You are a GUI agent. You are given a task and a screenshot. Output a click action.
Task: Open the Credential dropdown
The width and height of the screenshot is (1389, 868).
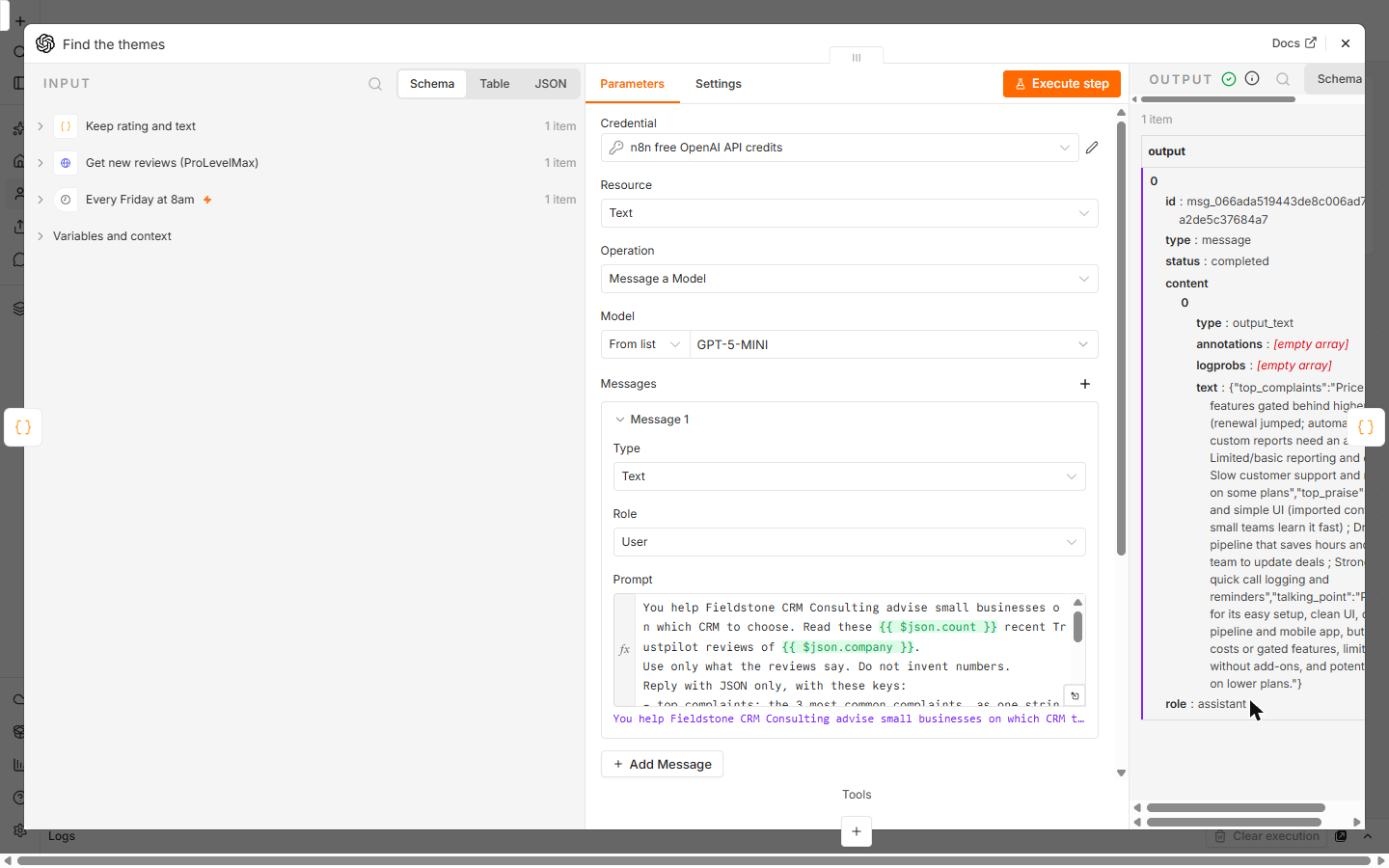coord(840,148)
